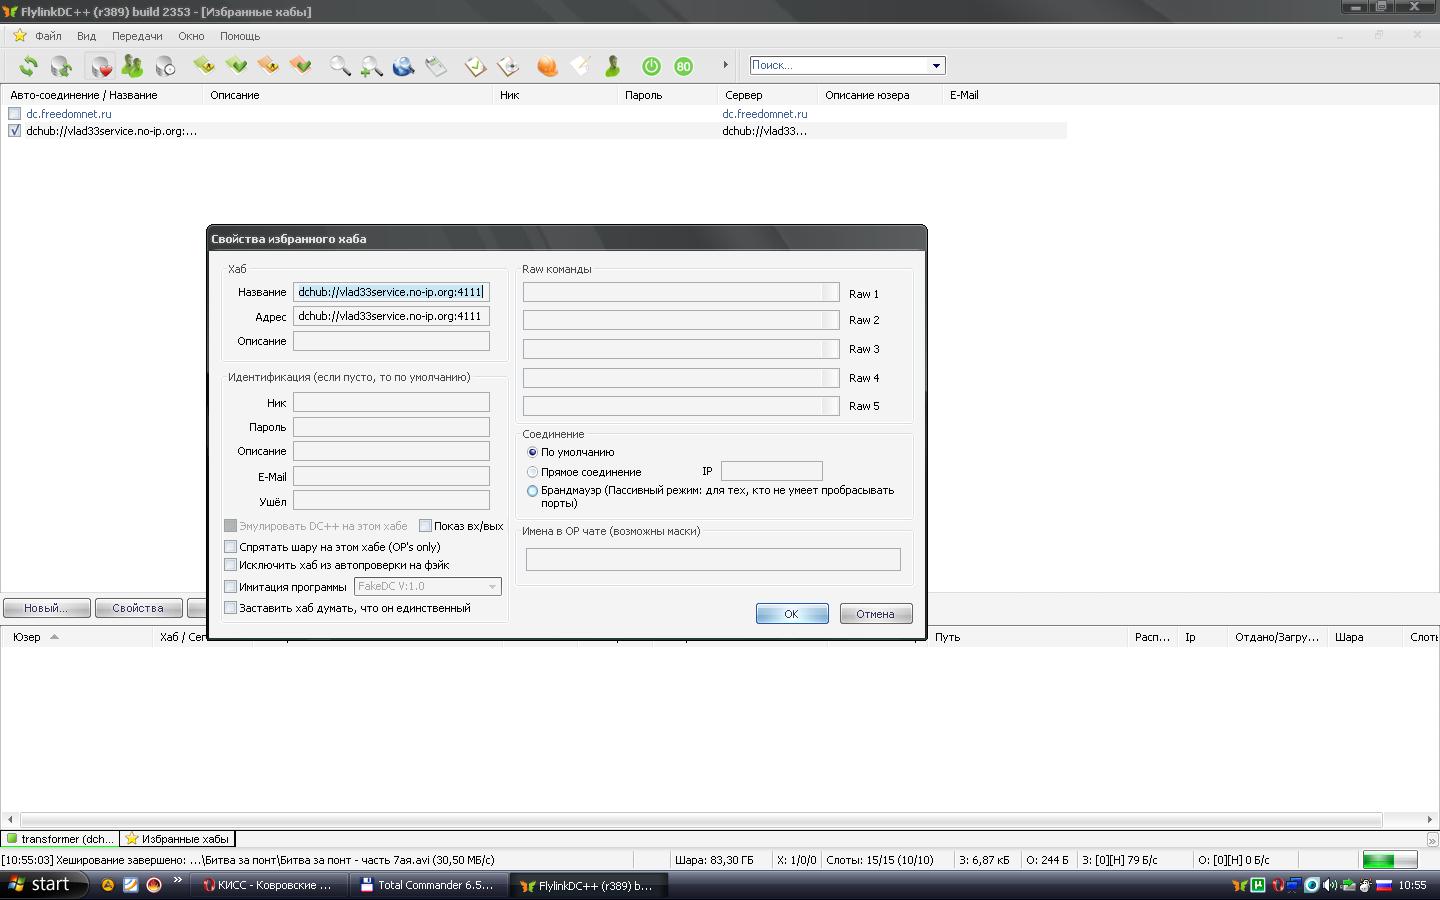Click the orange helmet toolbar icon
This screenshot has width=1440, height=900.
pyautogui.click(x=547, y=66)
